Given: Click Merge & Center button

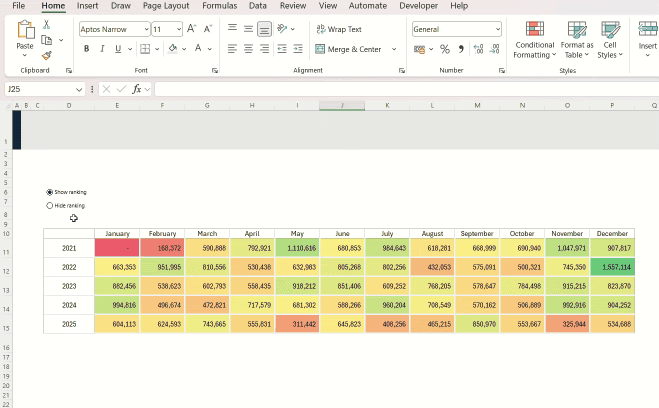Looking at the screenshot, I should pos(348,49).
